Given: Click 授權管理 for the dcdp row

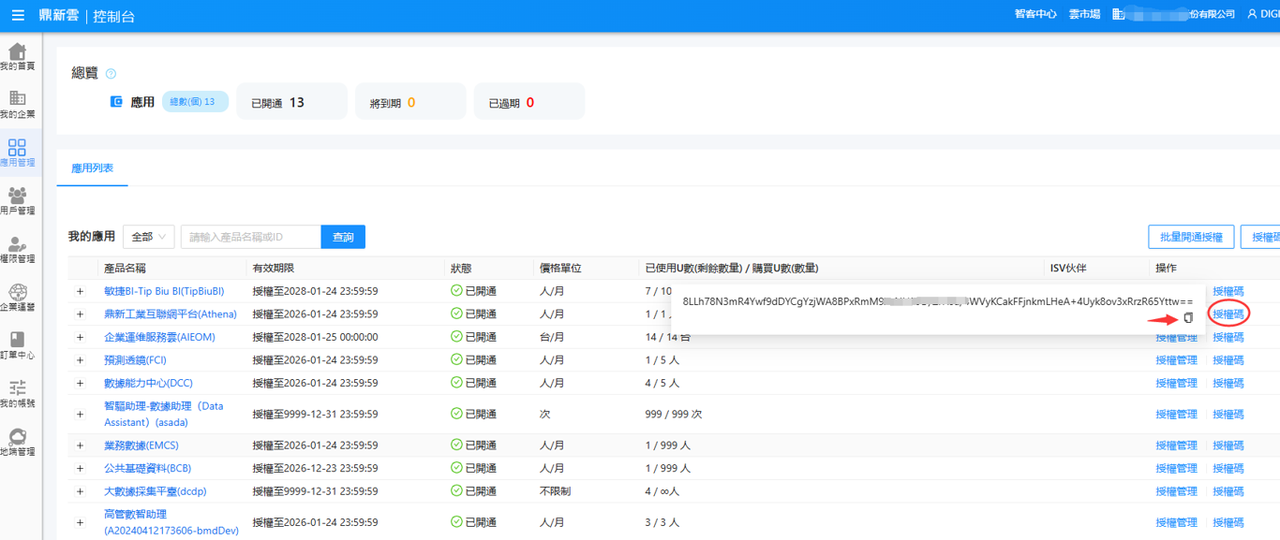Looking at the screenshot, I should [1176, 491].
